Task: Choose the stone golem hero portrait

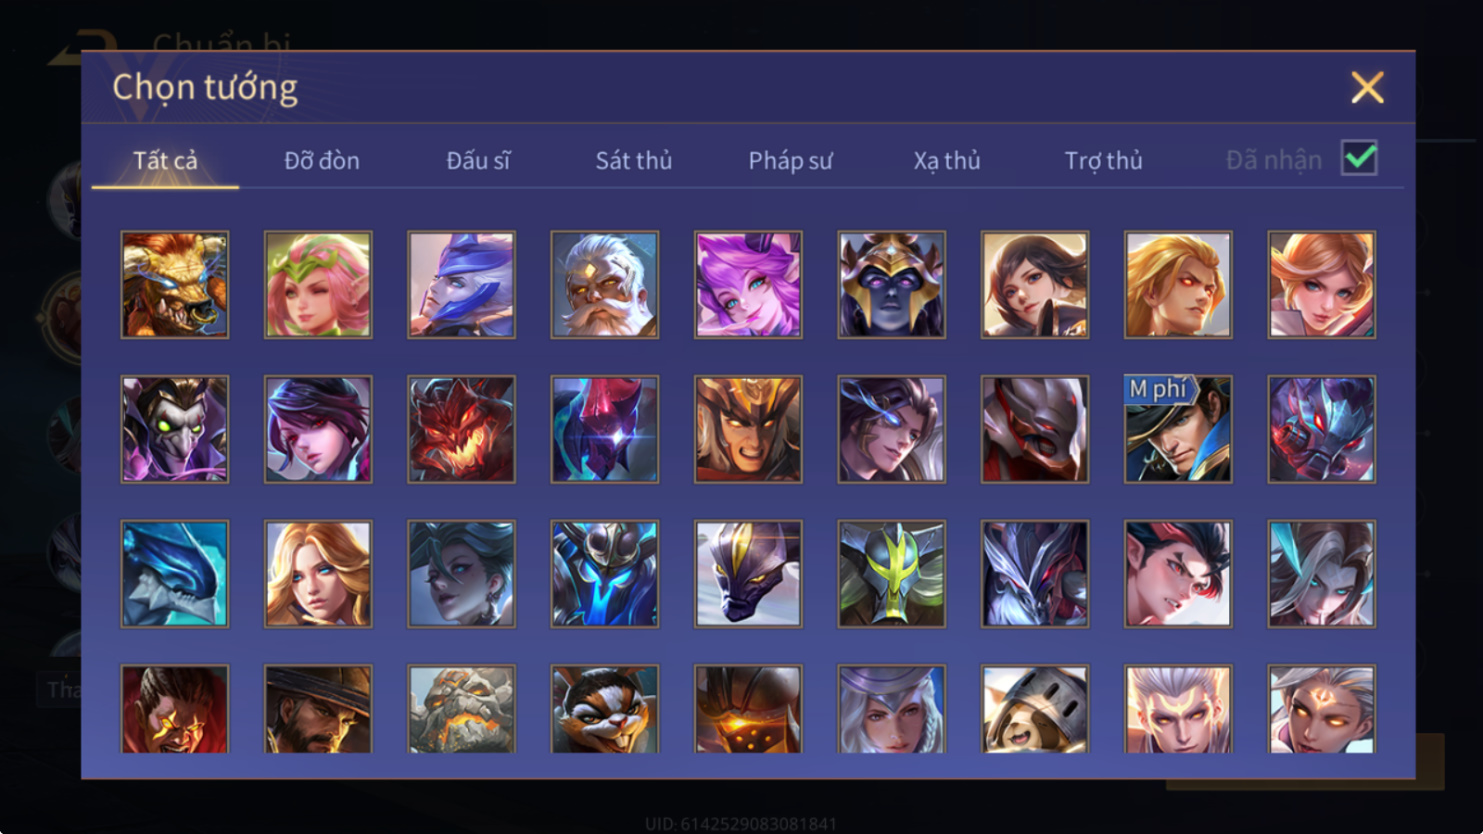Action: pyautogui.click(x=461, y=709)
